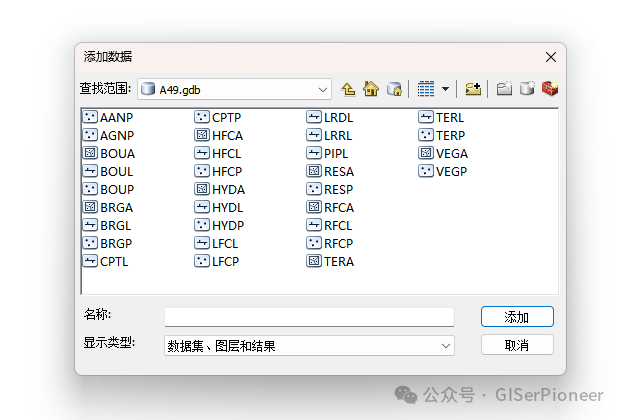Select BRGA polygon feature class

[x=108, y=207]
